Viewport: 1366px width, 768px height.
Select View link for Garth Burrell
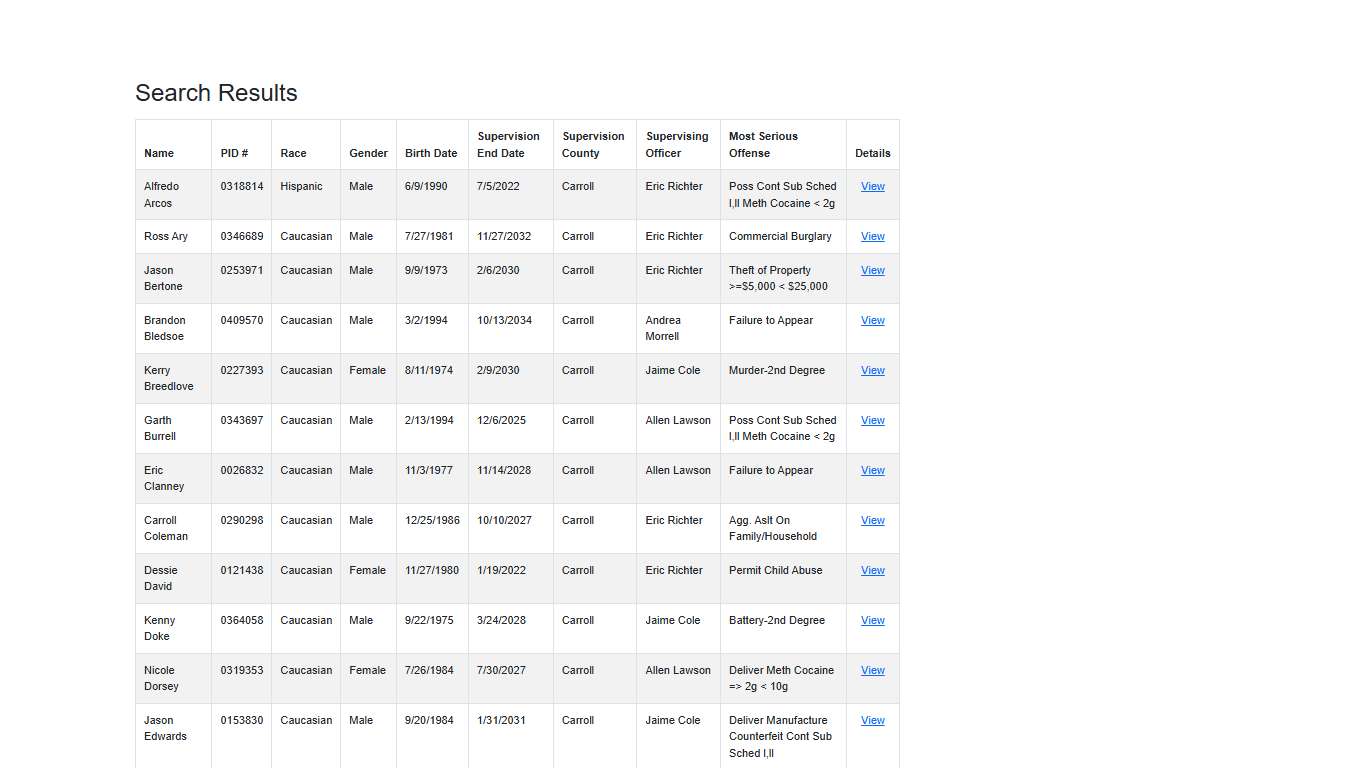(x=872, y=421)
